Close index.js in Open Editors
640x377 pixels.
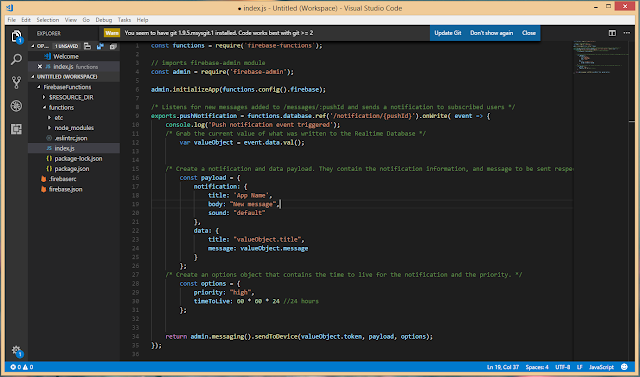[40, 67]
